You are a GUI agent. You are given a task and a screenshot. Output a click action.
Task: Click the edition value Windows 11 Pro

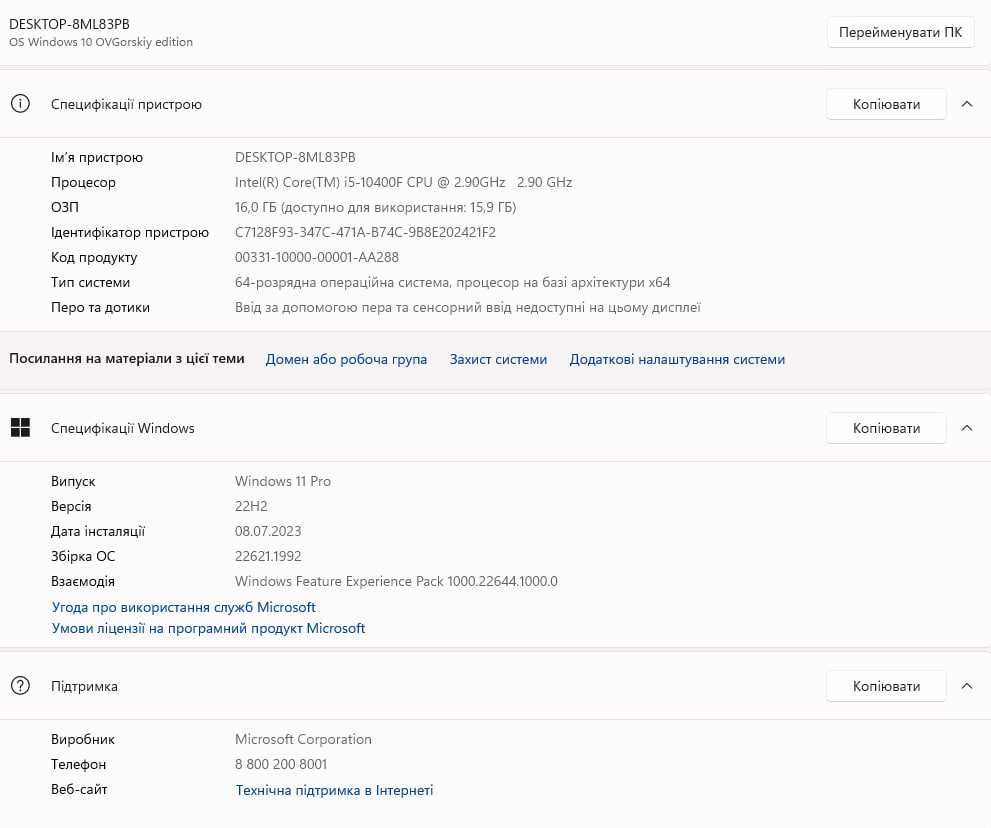283,481
